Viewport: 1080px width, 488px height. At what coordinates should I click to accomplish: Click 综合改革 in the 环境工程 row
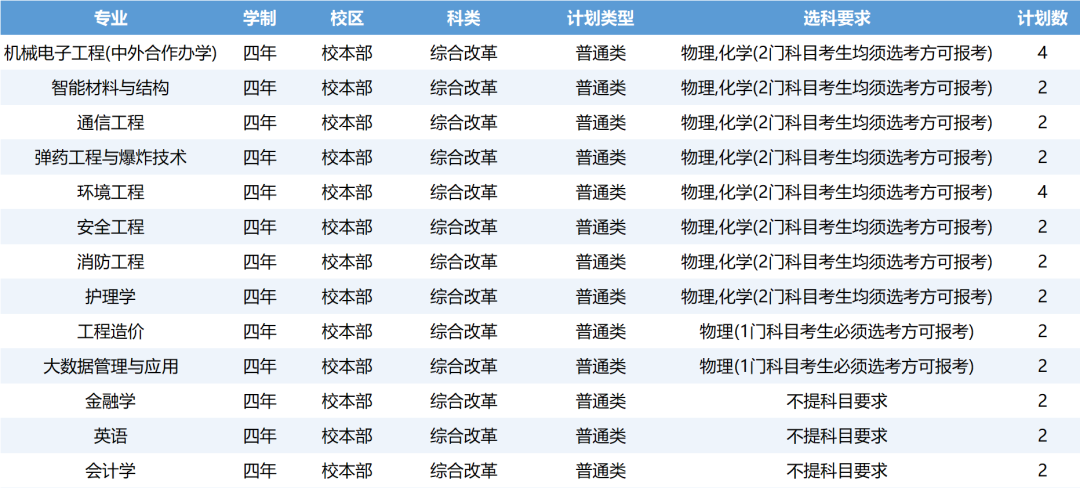[464, 192]
